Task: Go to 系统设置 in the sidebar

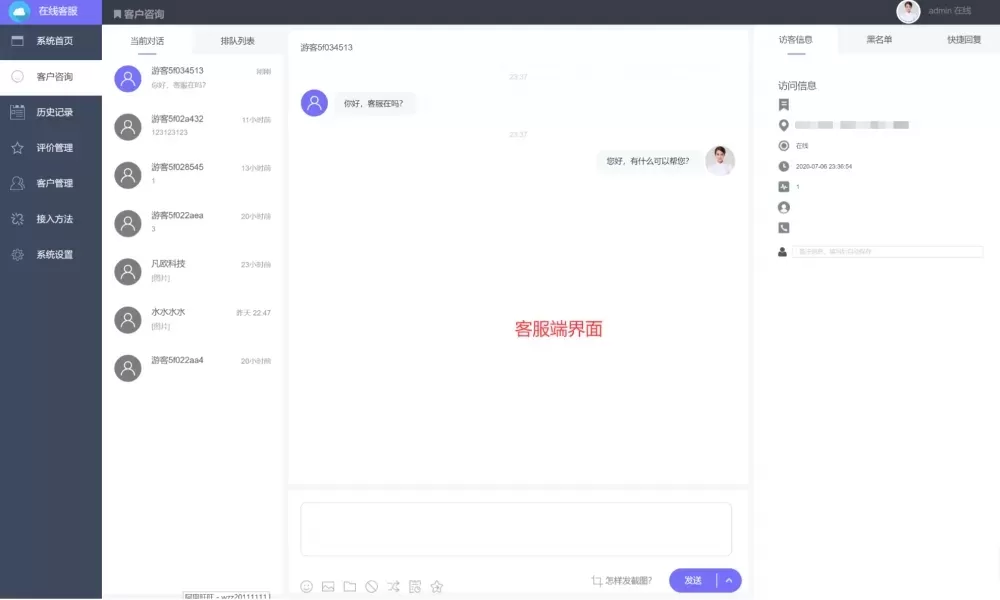Action: (54, 254)
